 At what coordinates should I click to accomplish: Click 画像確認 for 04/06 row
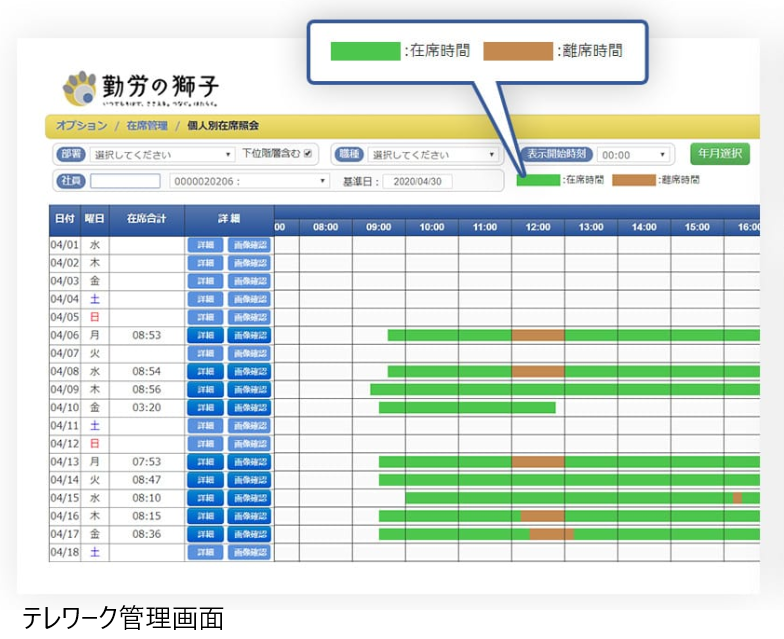point(249,335)
